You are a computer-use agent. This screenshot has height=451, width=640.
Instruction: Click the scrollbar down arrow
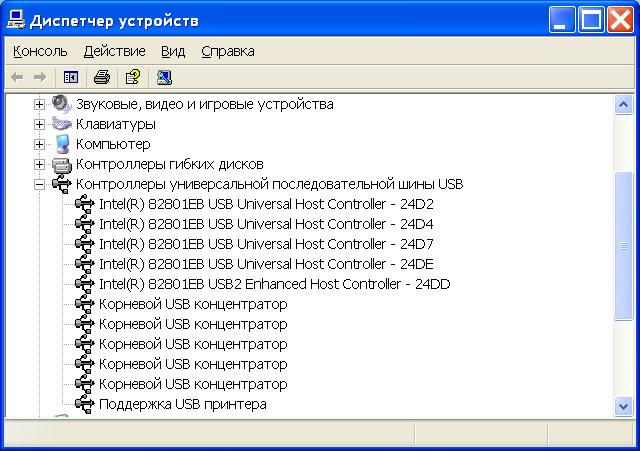click(624, 405)
